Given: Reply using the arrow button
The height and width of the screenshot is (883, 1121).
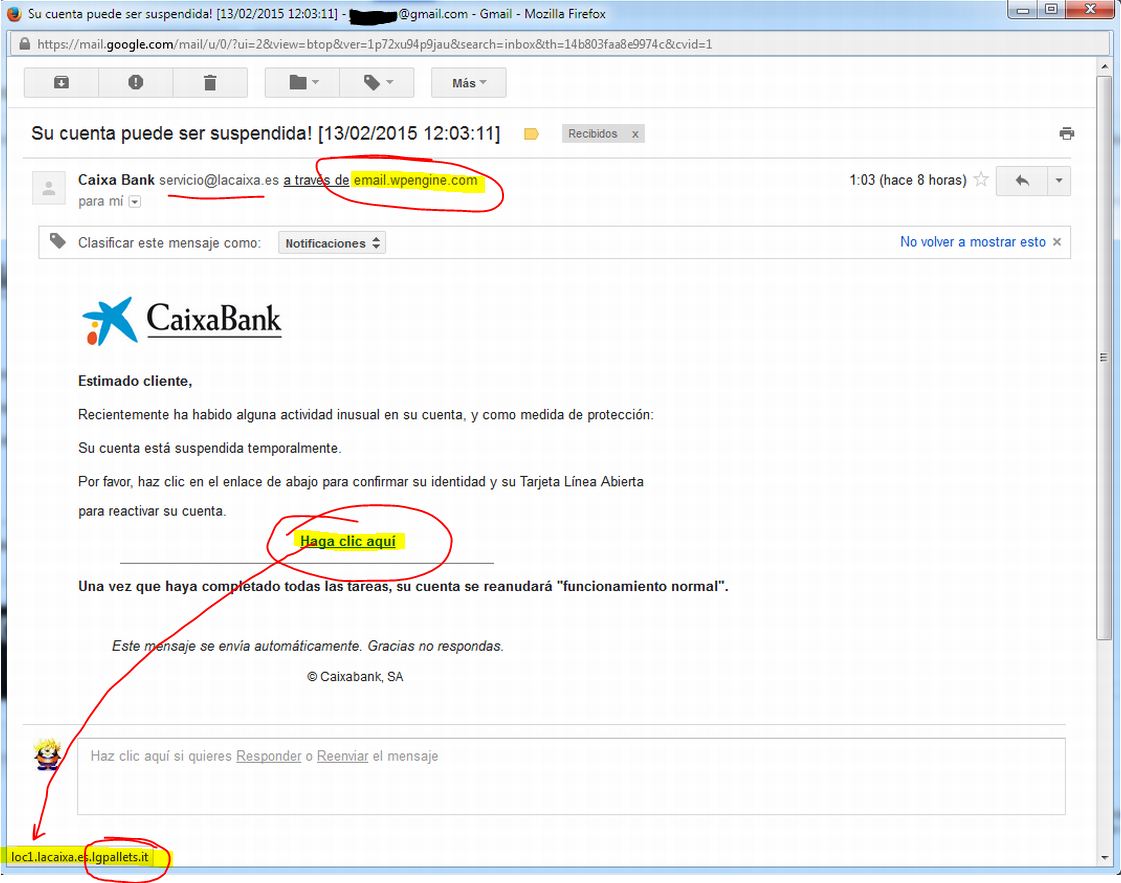Looking at the screenshot, I should [1022, 181].
